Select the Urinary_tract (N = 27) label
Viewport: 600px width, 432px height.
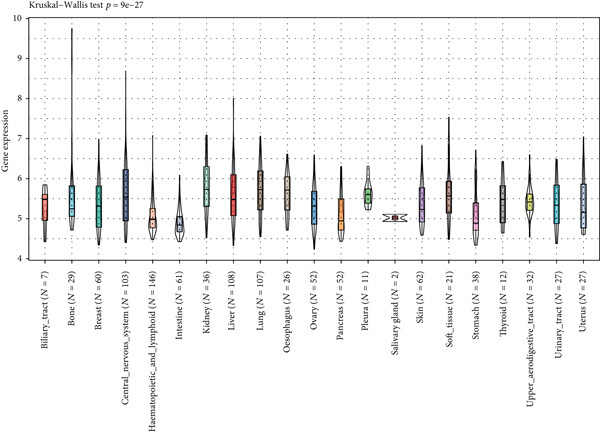[557, 315]
